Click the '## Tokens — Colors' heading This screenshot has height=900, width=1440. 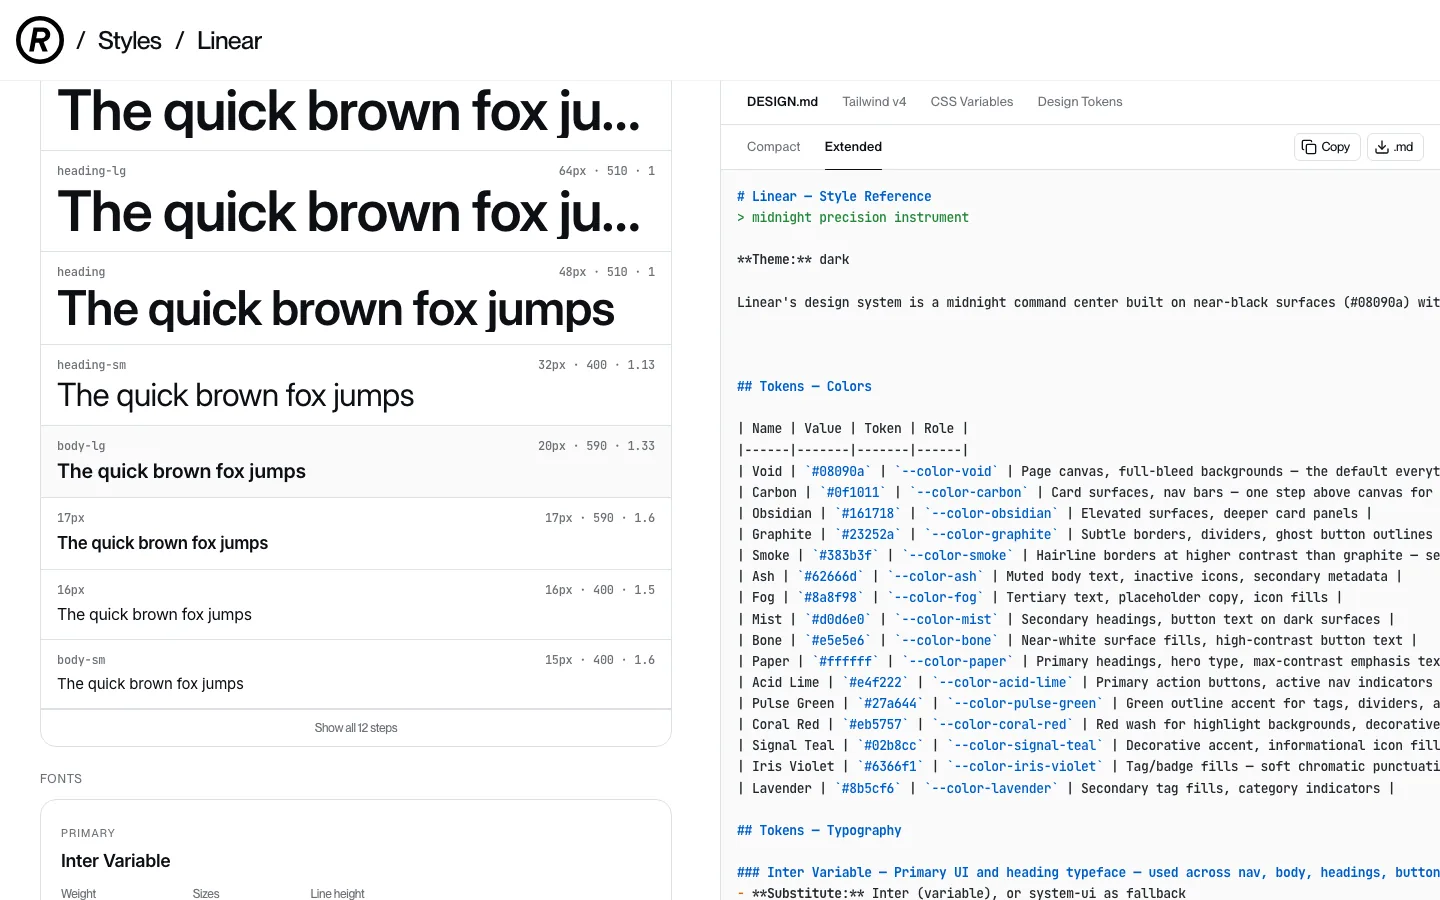(804, 387)
